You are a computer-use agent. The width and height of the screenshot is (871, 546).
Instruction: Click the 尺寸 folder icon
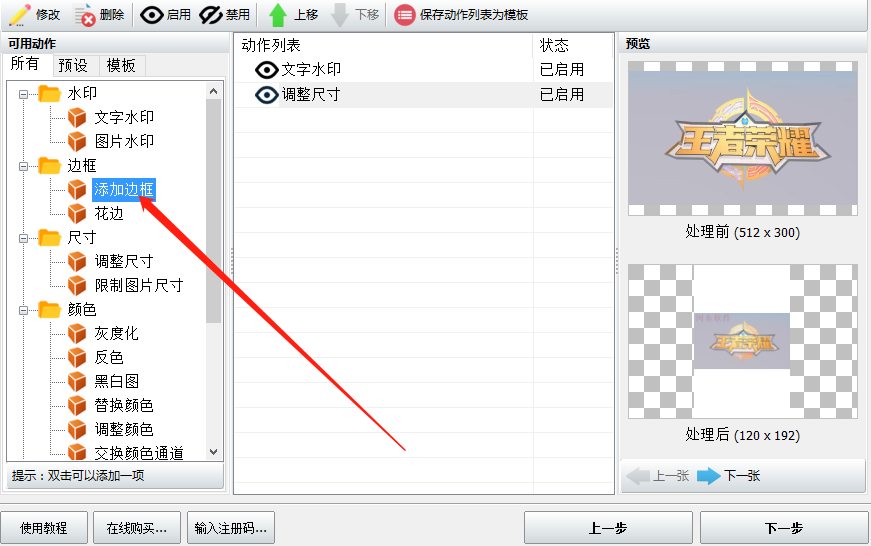coord(49,238)
